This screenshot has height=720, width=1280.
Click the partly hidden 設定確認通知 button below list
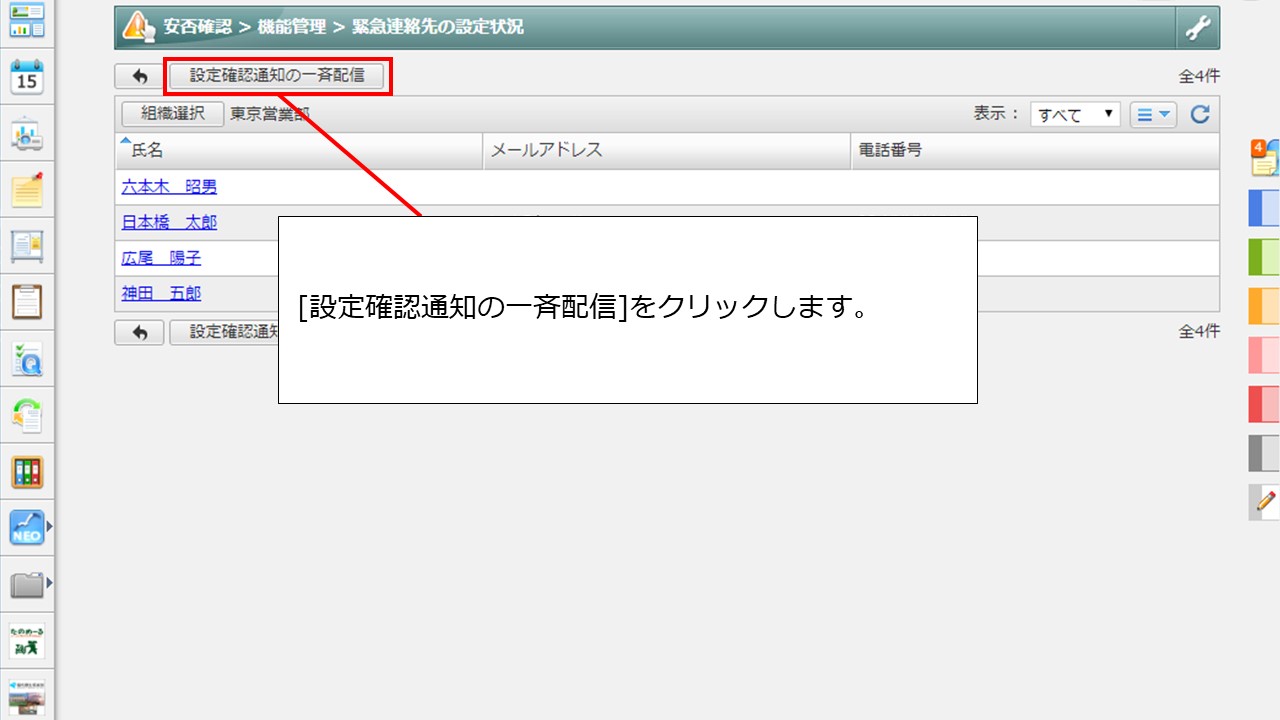click(224, 332)
